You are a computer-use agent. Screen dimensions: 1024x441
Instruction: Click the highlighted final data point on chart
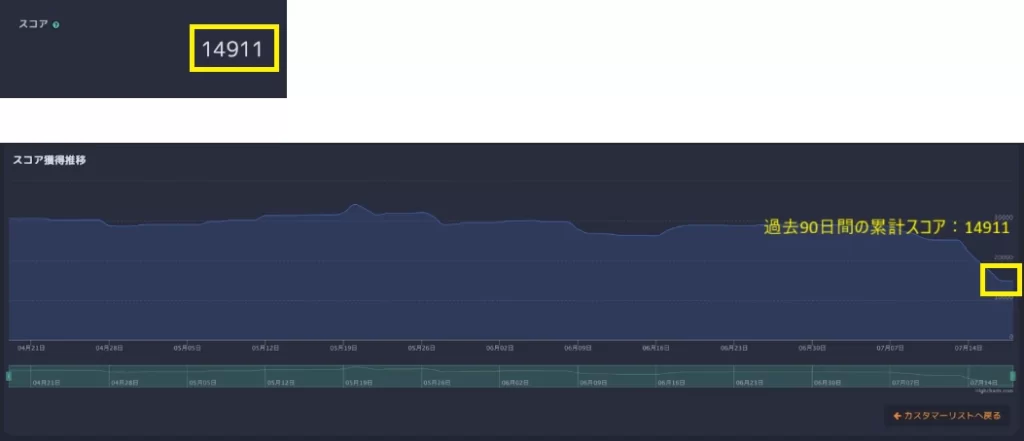tap(1002, 281)
